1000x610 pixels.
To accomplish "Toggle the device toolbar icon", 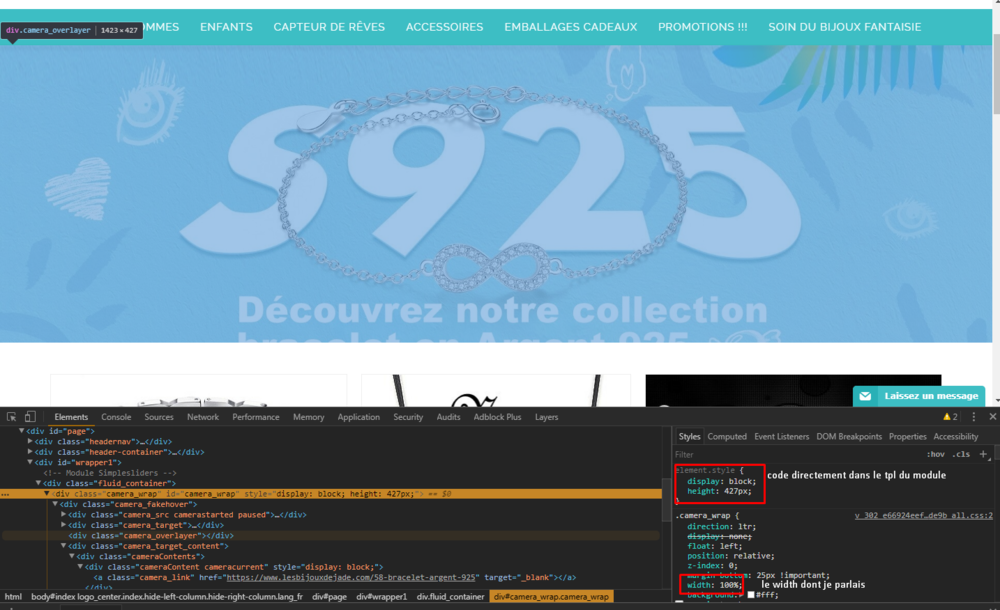I will (x=30, y=417).
